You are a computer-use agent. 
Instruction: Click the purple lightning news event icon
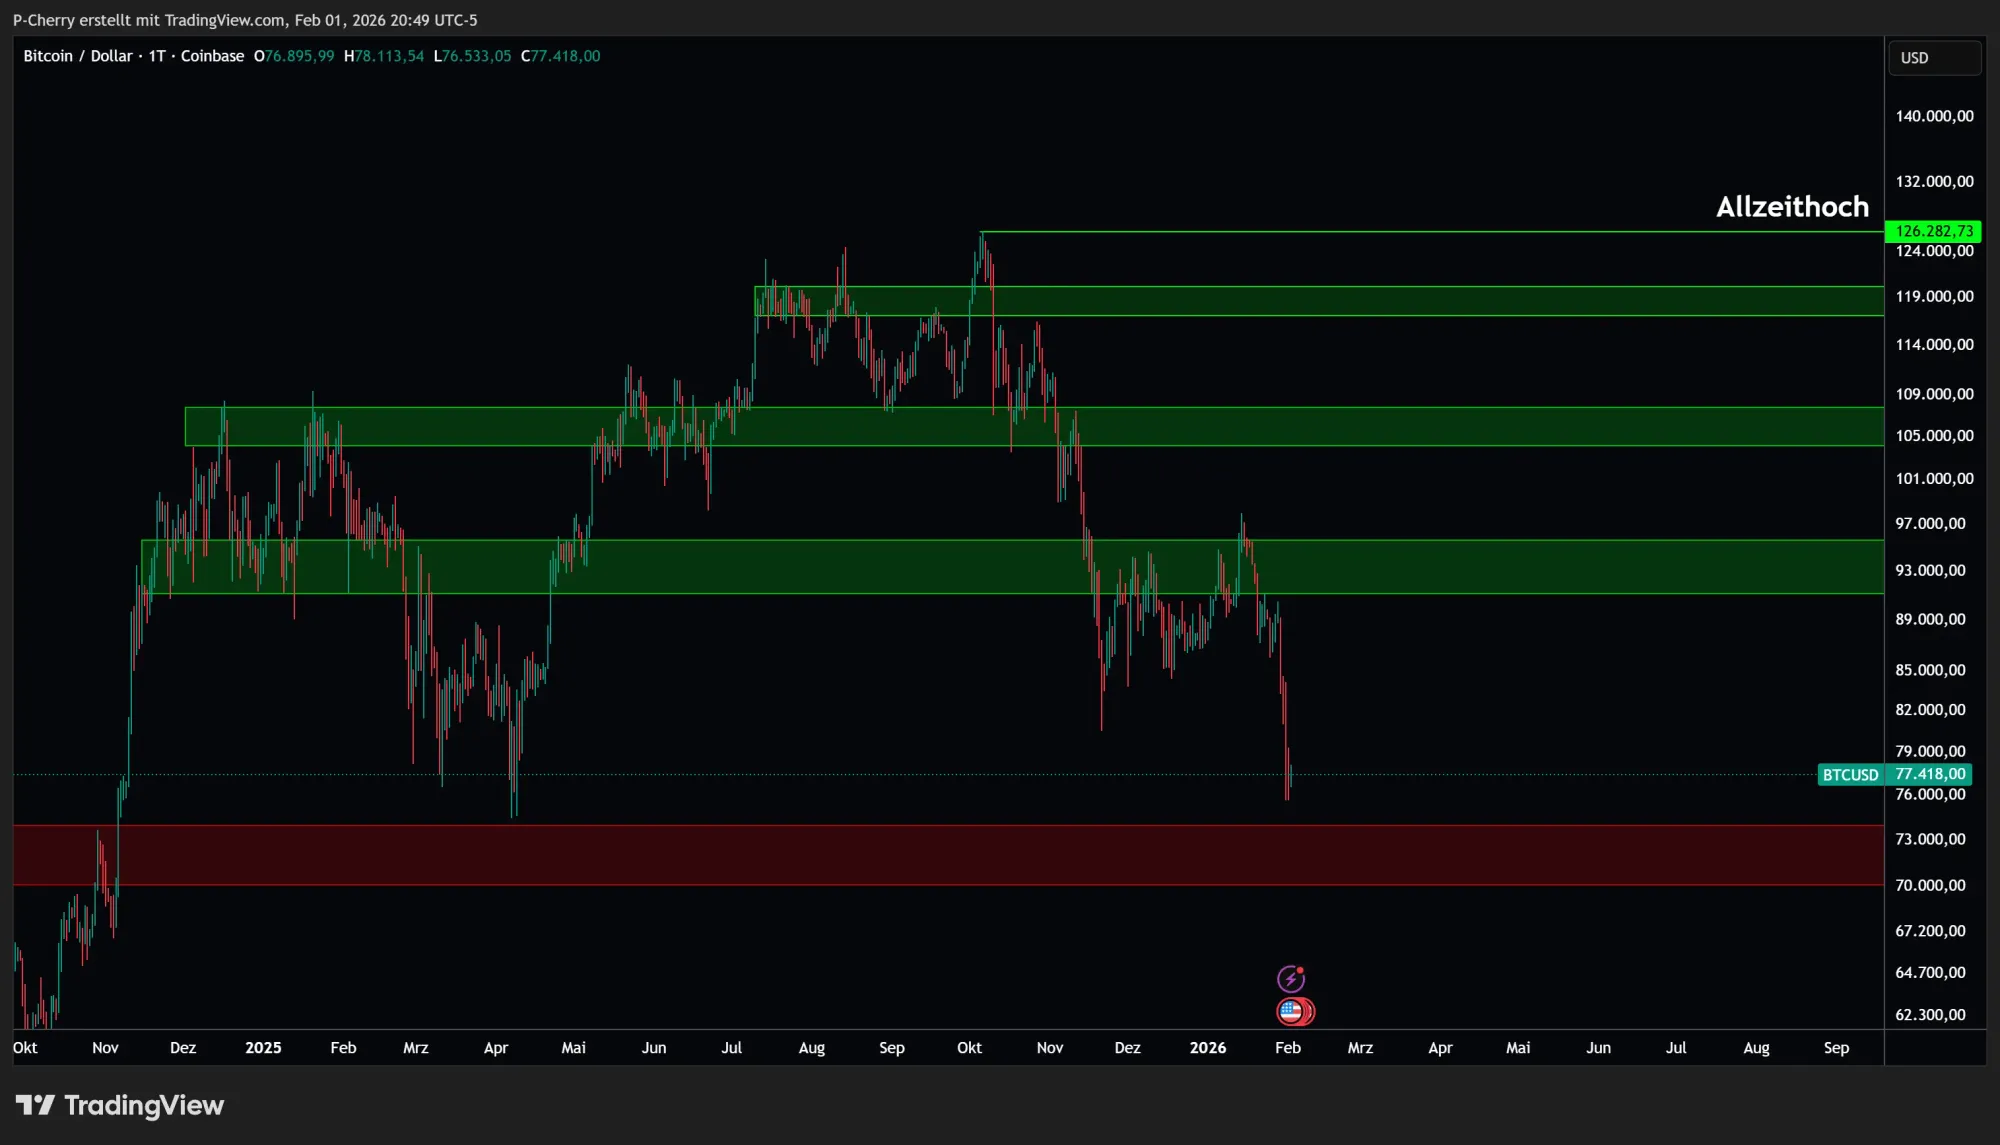tap(1291, 978)
